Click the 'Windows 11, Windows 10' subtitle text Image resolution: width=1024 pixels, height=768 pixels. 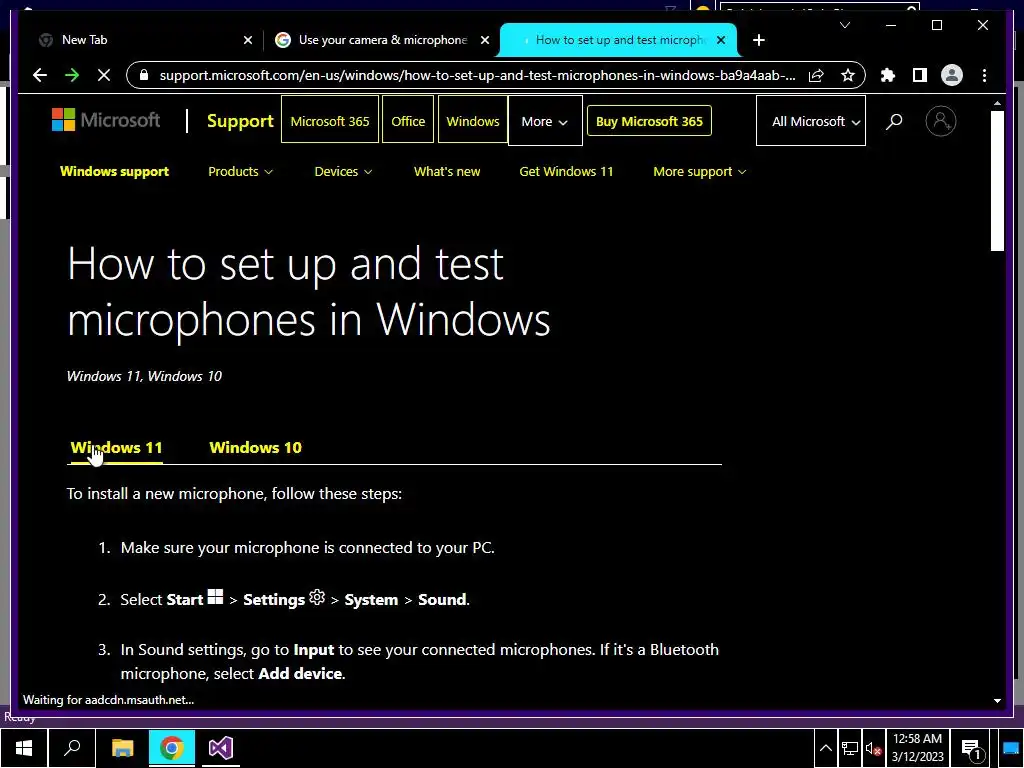[144, 376]
